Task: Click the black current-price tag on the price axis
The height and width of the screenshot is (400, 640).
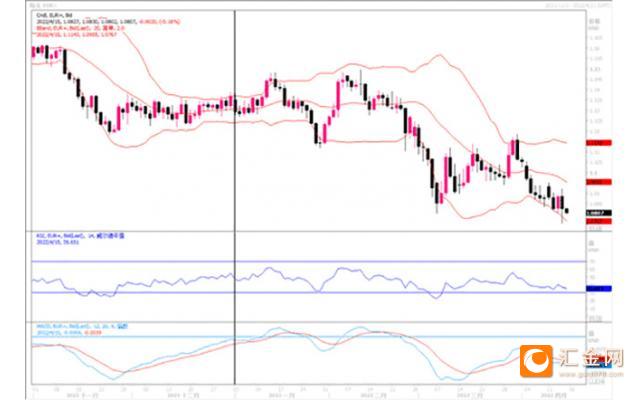Action: point(598,213)
